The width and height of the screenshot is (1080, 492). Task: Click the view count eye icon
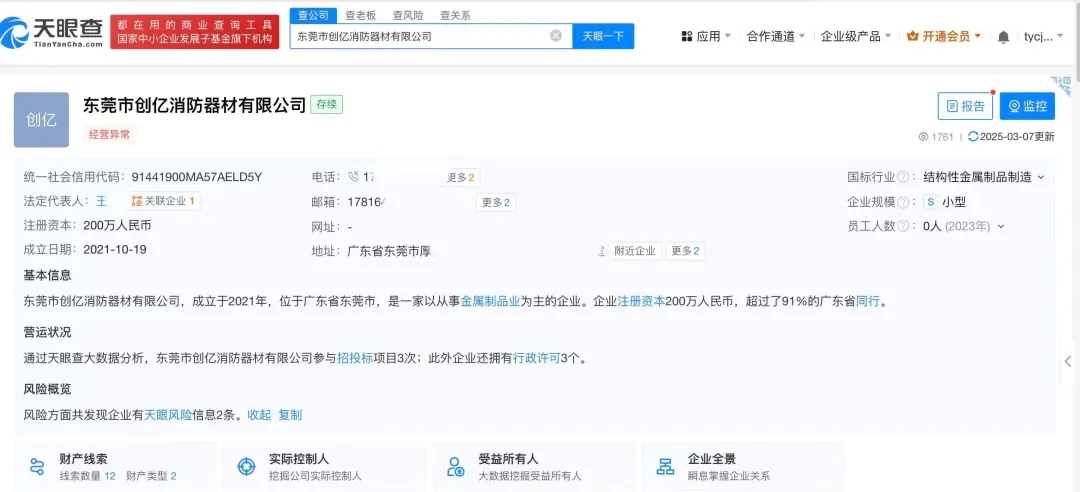coord(924,136)
